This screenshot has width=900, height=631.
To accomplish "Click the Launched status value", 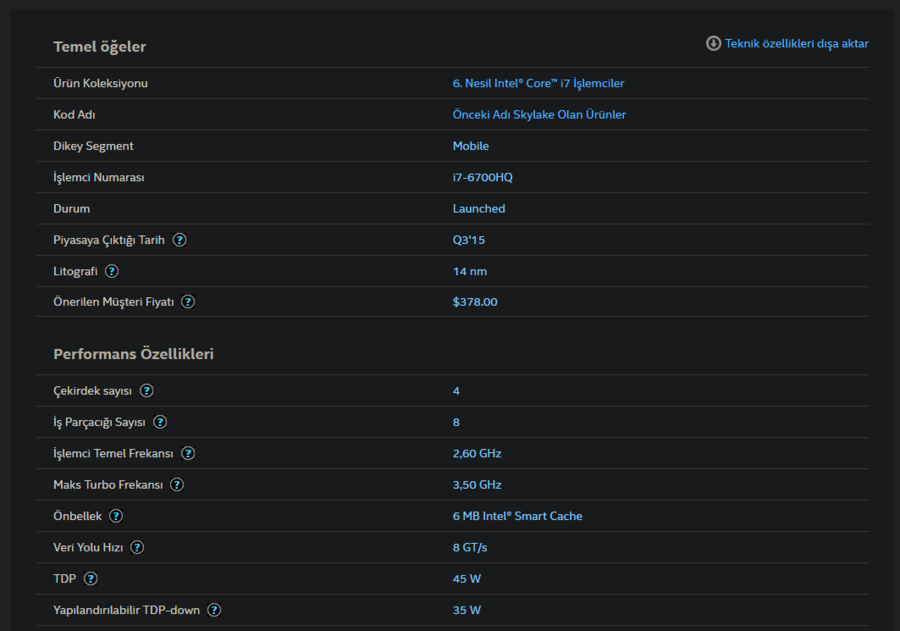I will tap(479, 208).
